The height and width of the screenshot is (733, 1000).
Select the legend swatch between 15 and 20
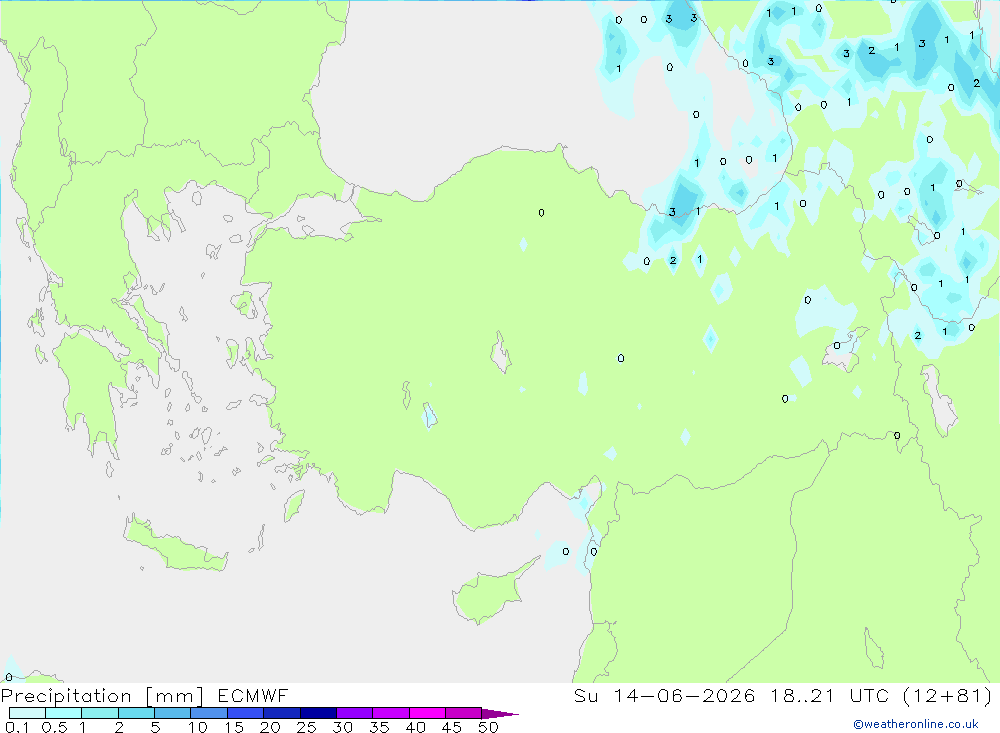tap(246, 713)
